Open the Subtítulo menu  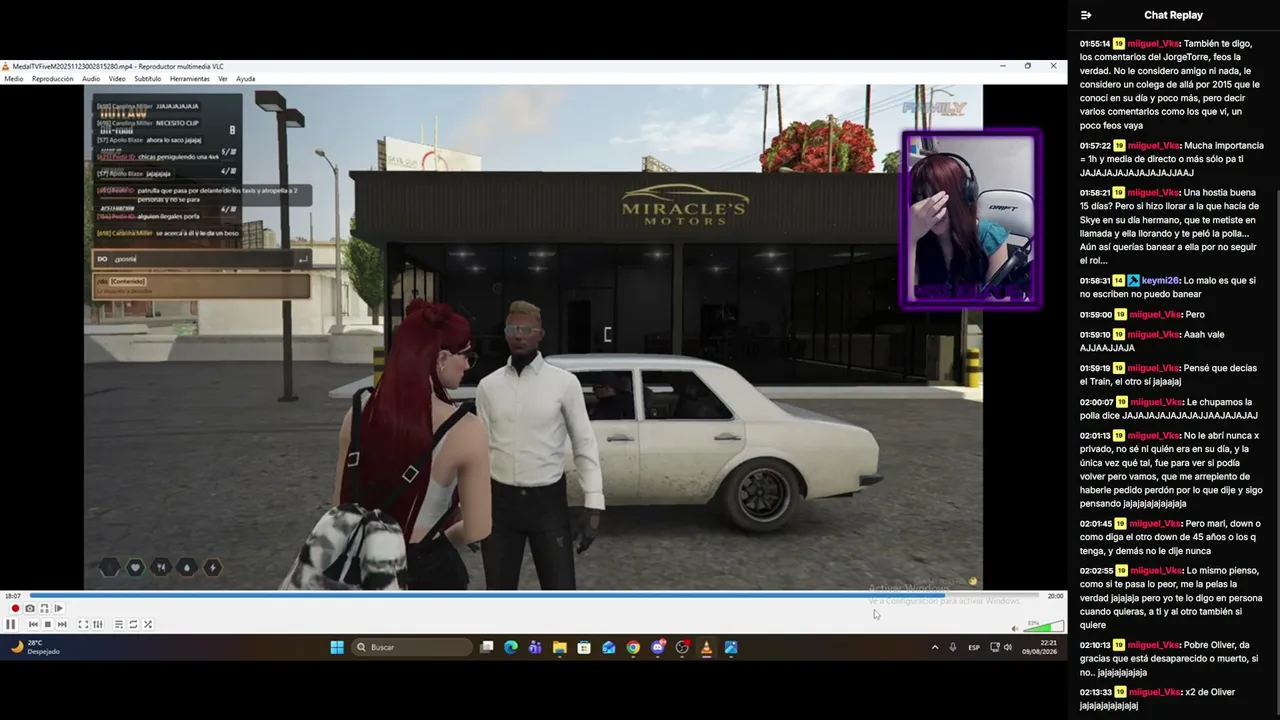pos(148,79)
